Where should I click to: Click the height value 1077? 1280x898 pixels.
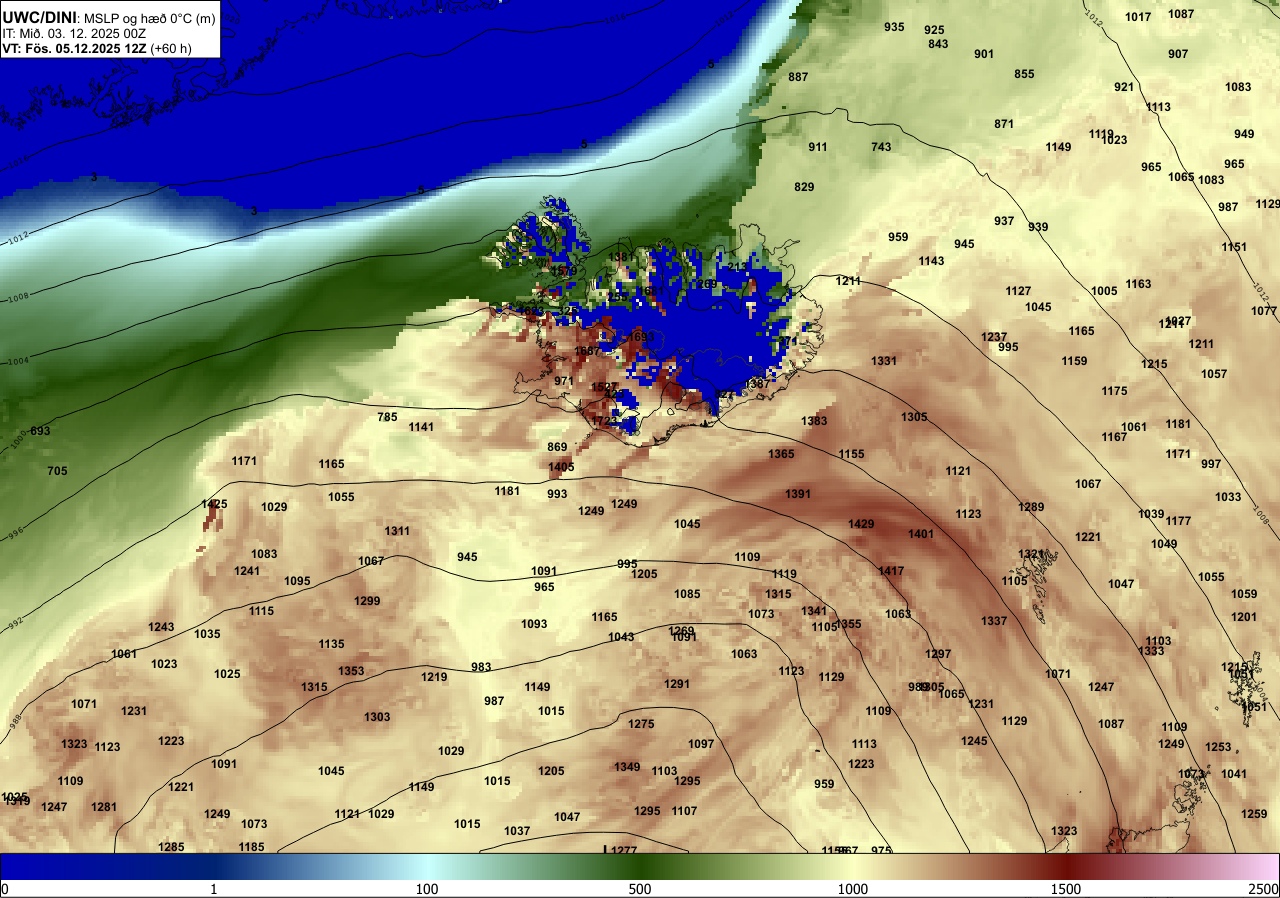pyautogui.click(x=1264, y=311)
